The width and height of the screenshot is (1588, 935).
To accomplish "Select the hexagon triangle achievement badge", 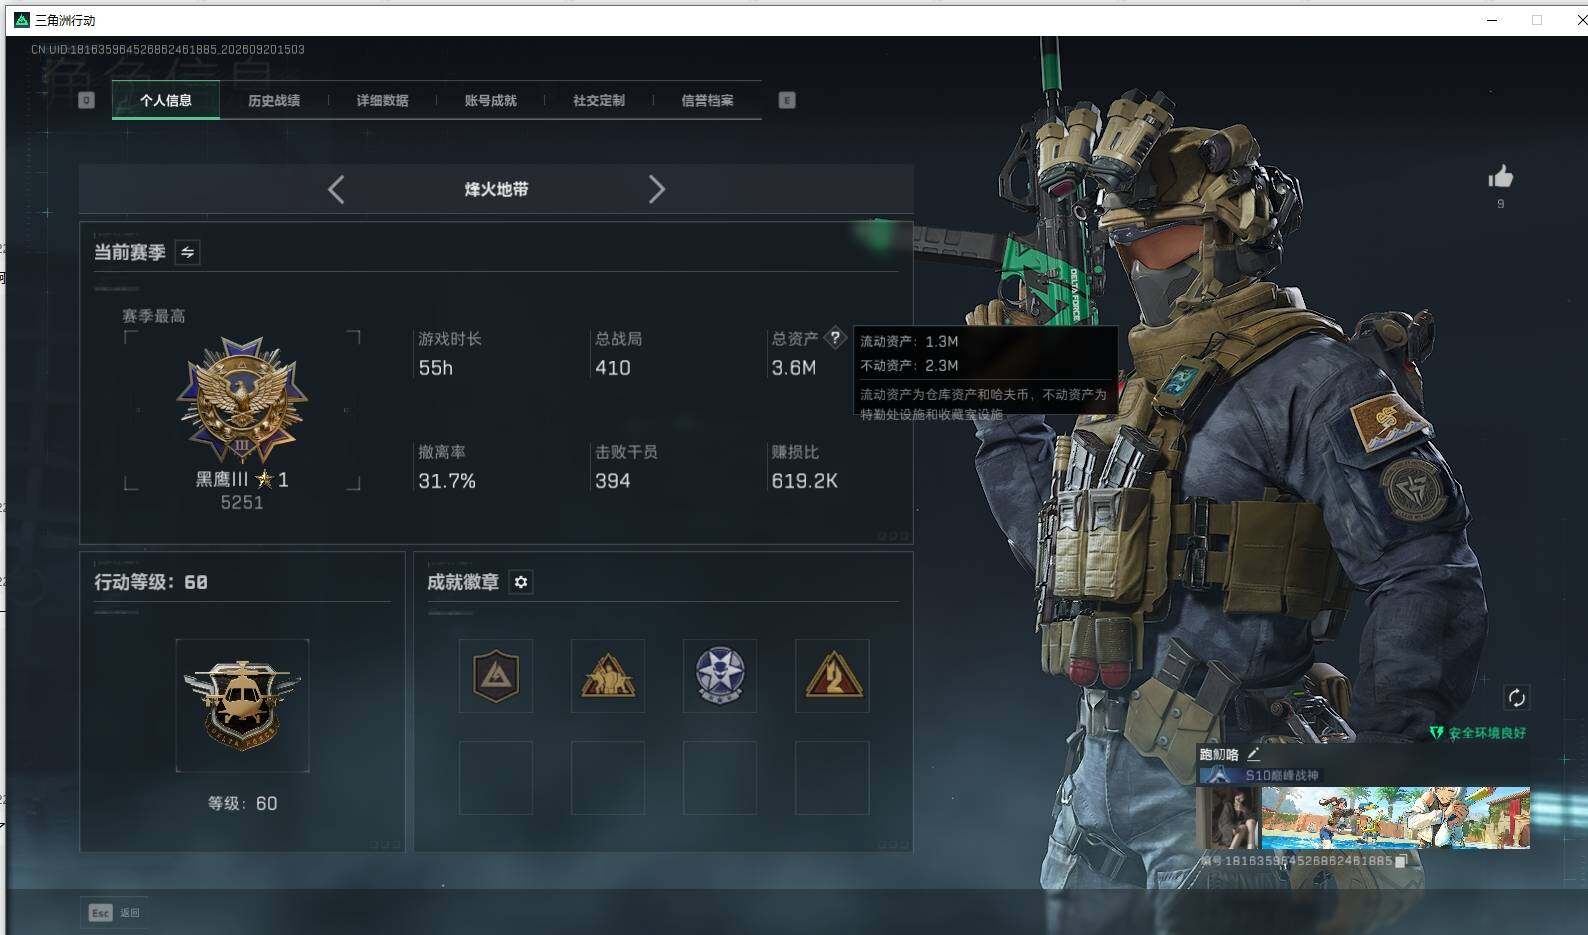I will (496, 676).
